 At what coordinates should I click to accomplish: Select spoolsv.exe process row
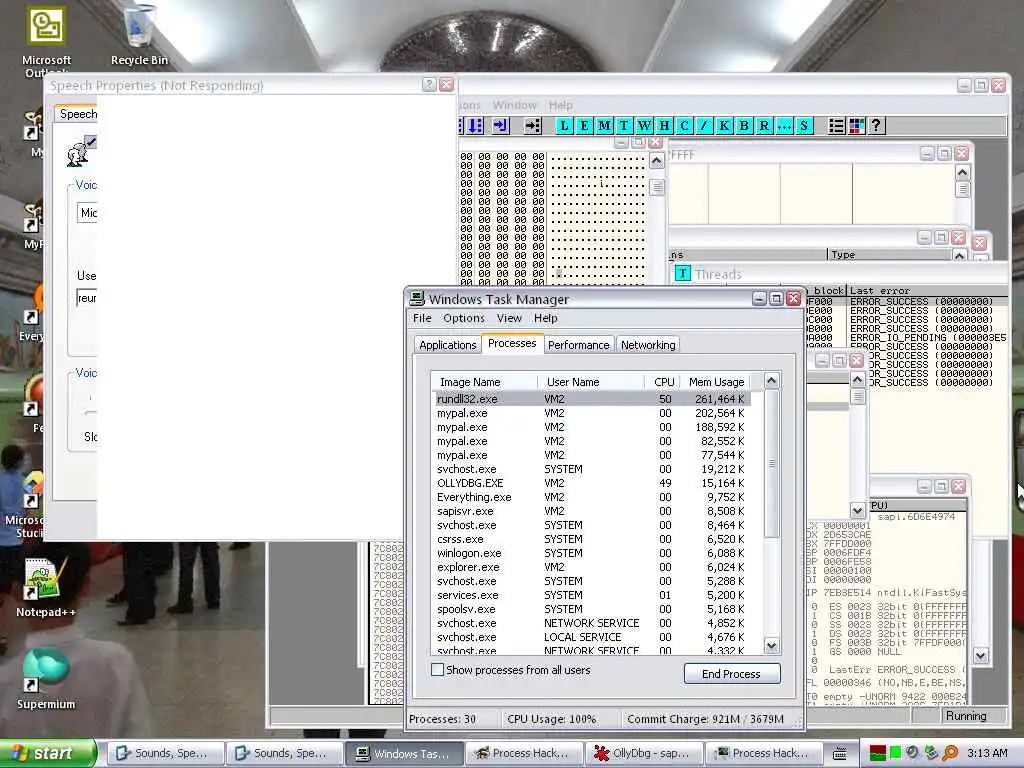[592, 609]
